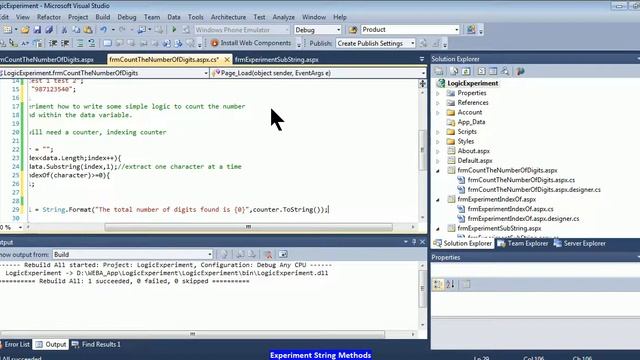The image size is (640, 360).
Task: Switch Properties to Categorized view
Action: coord(438,284)
